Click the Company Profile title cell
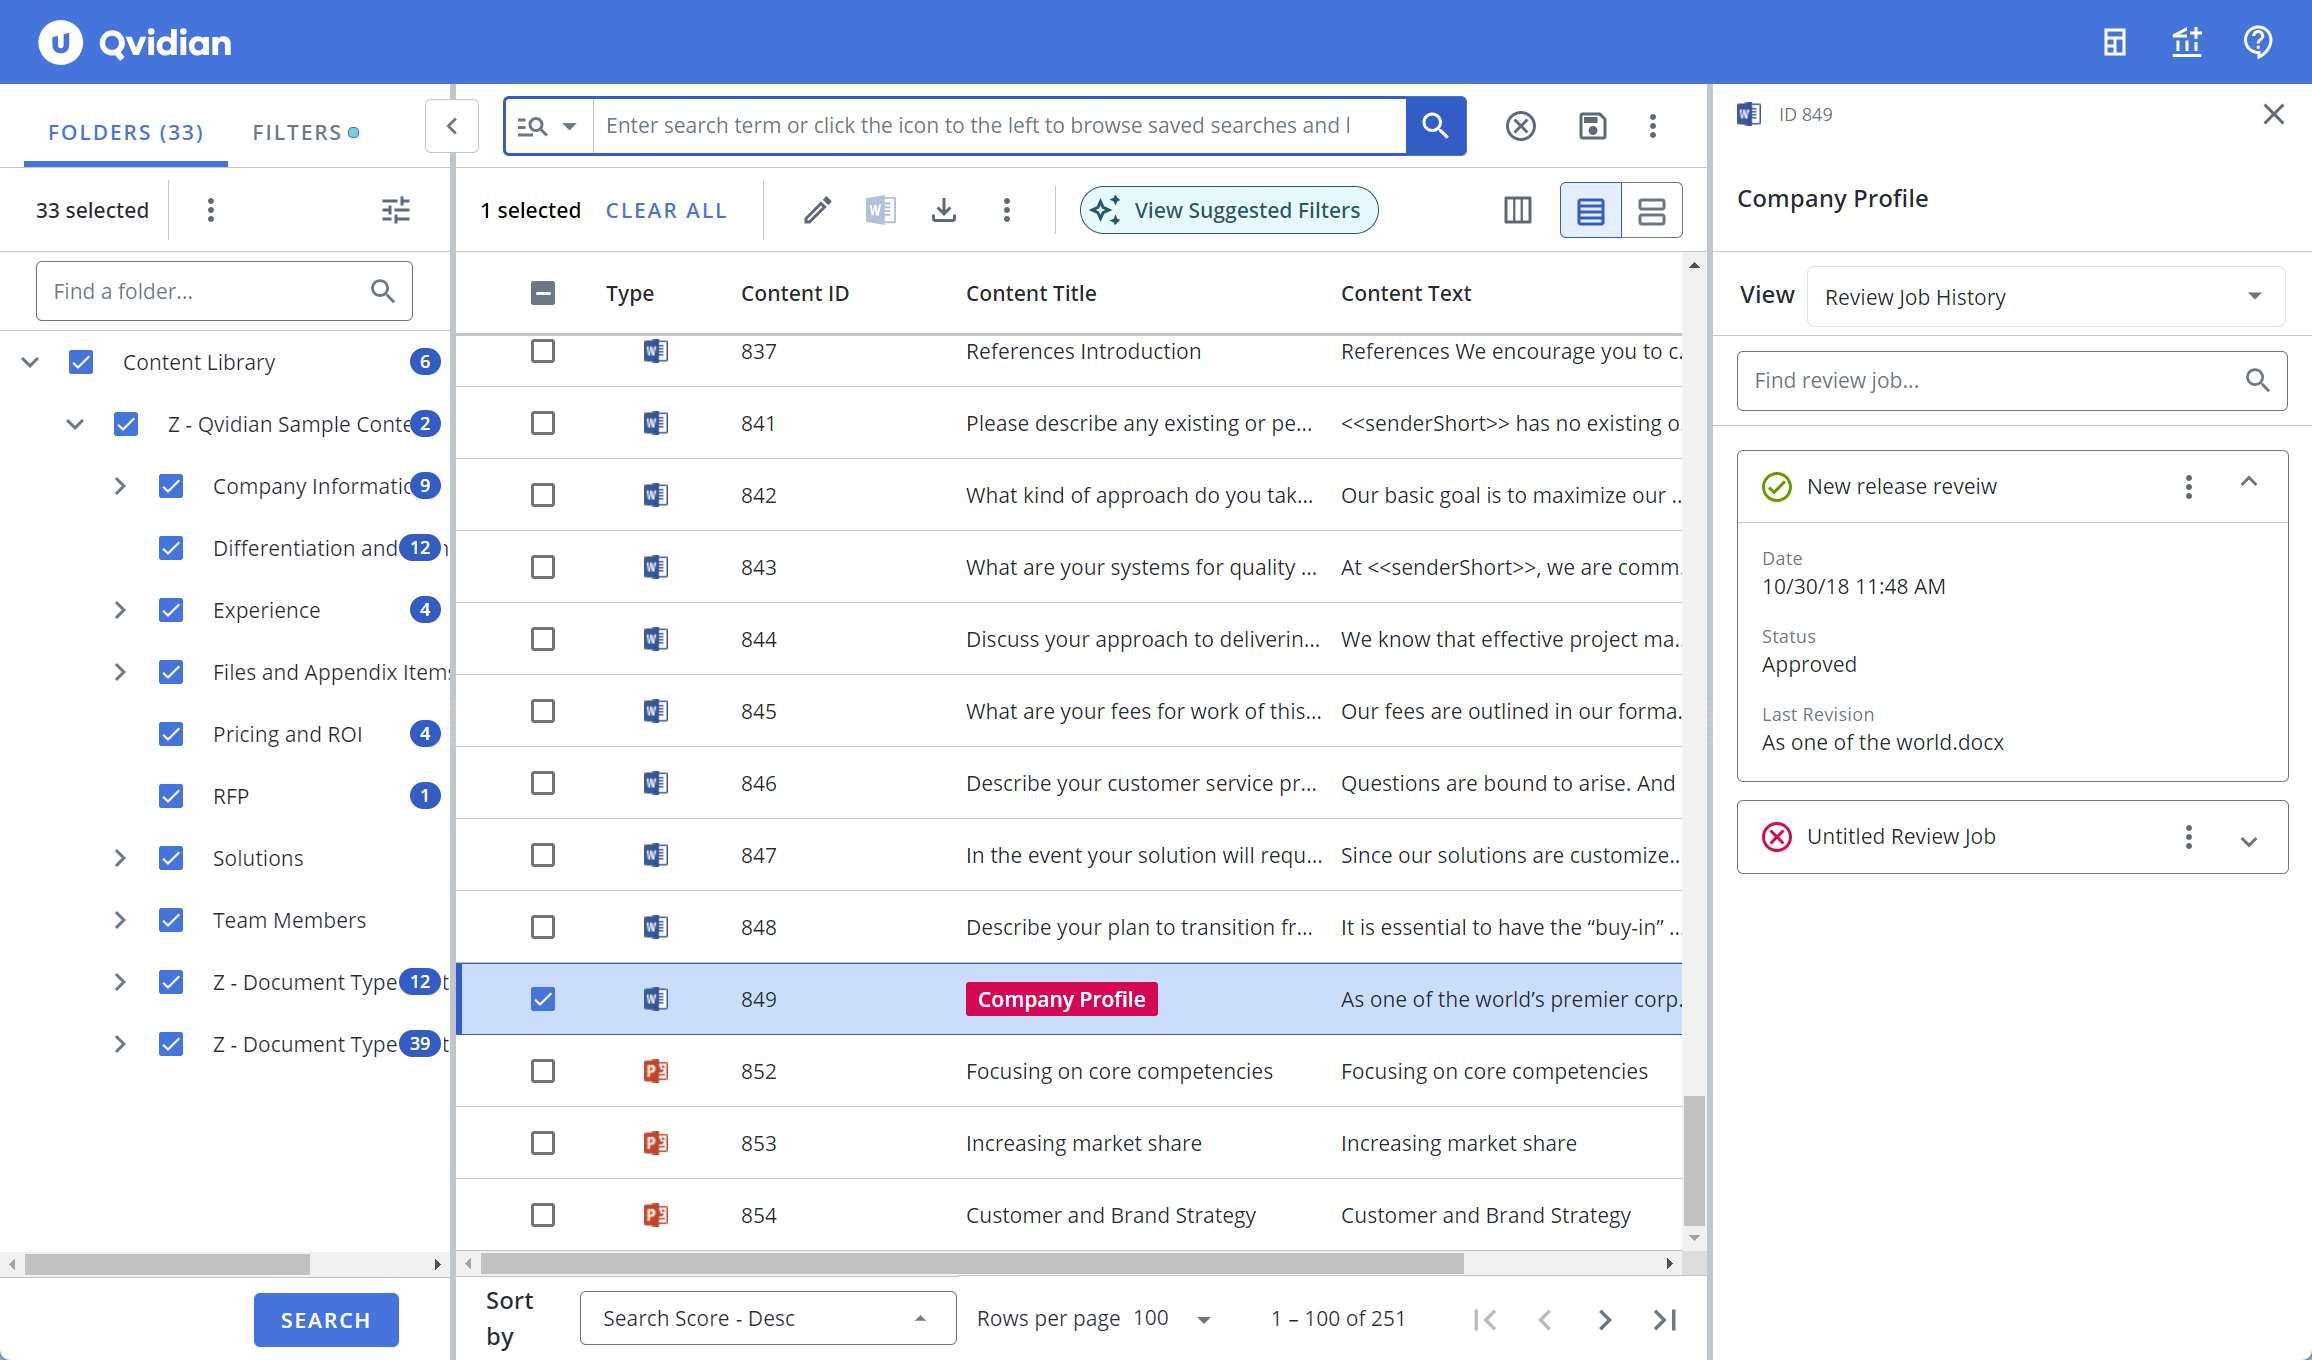Viewport: 2312px width, 1360px height. (x=1061, y=999)
